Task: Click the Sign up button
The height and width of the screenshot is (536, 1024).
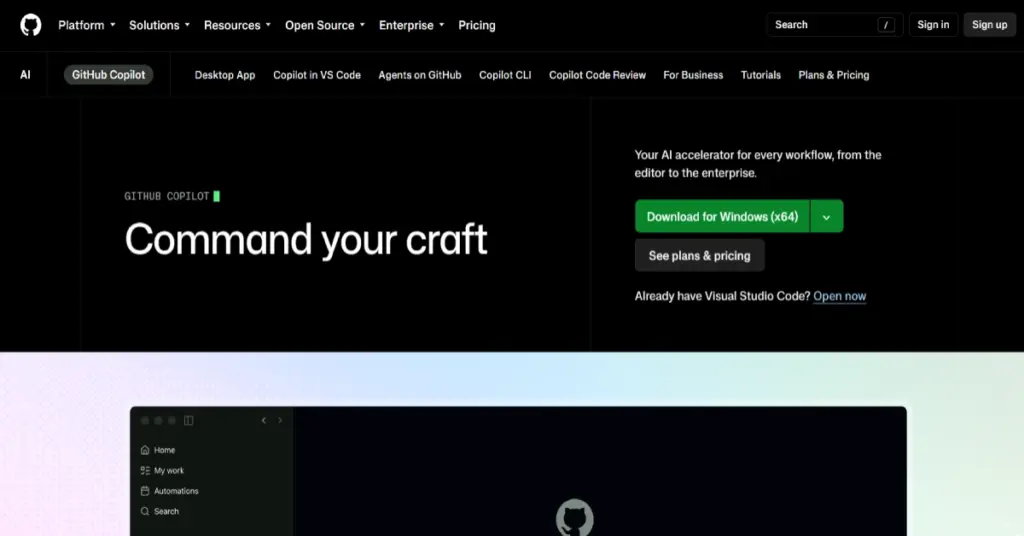Action: [x=989, y=25]
